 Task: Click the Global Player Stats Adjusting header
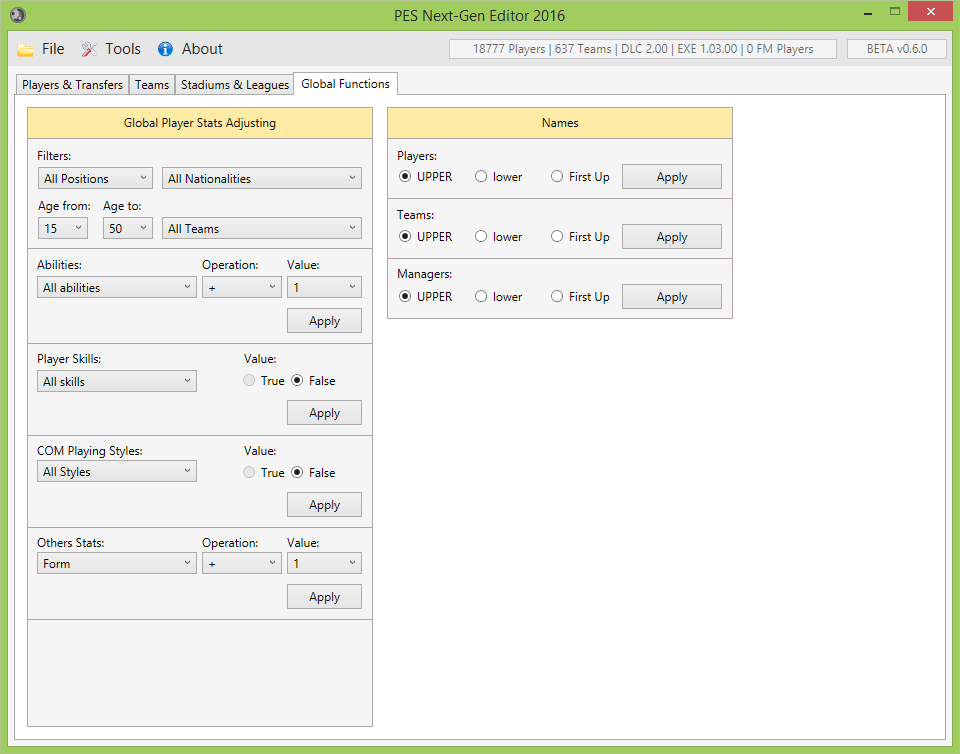200,123
